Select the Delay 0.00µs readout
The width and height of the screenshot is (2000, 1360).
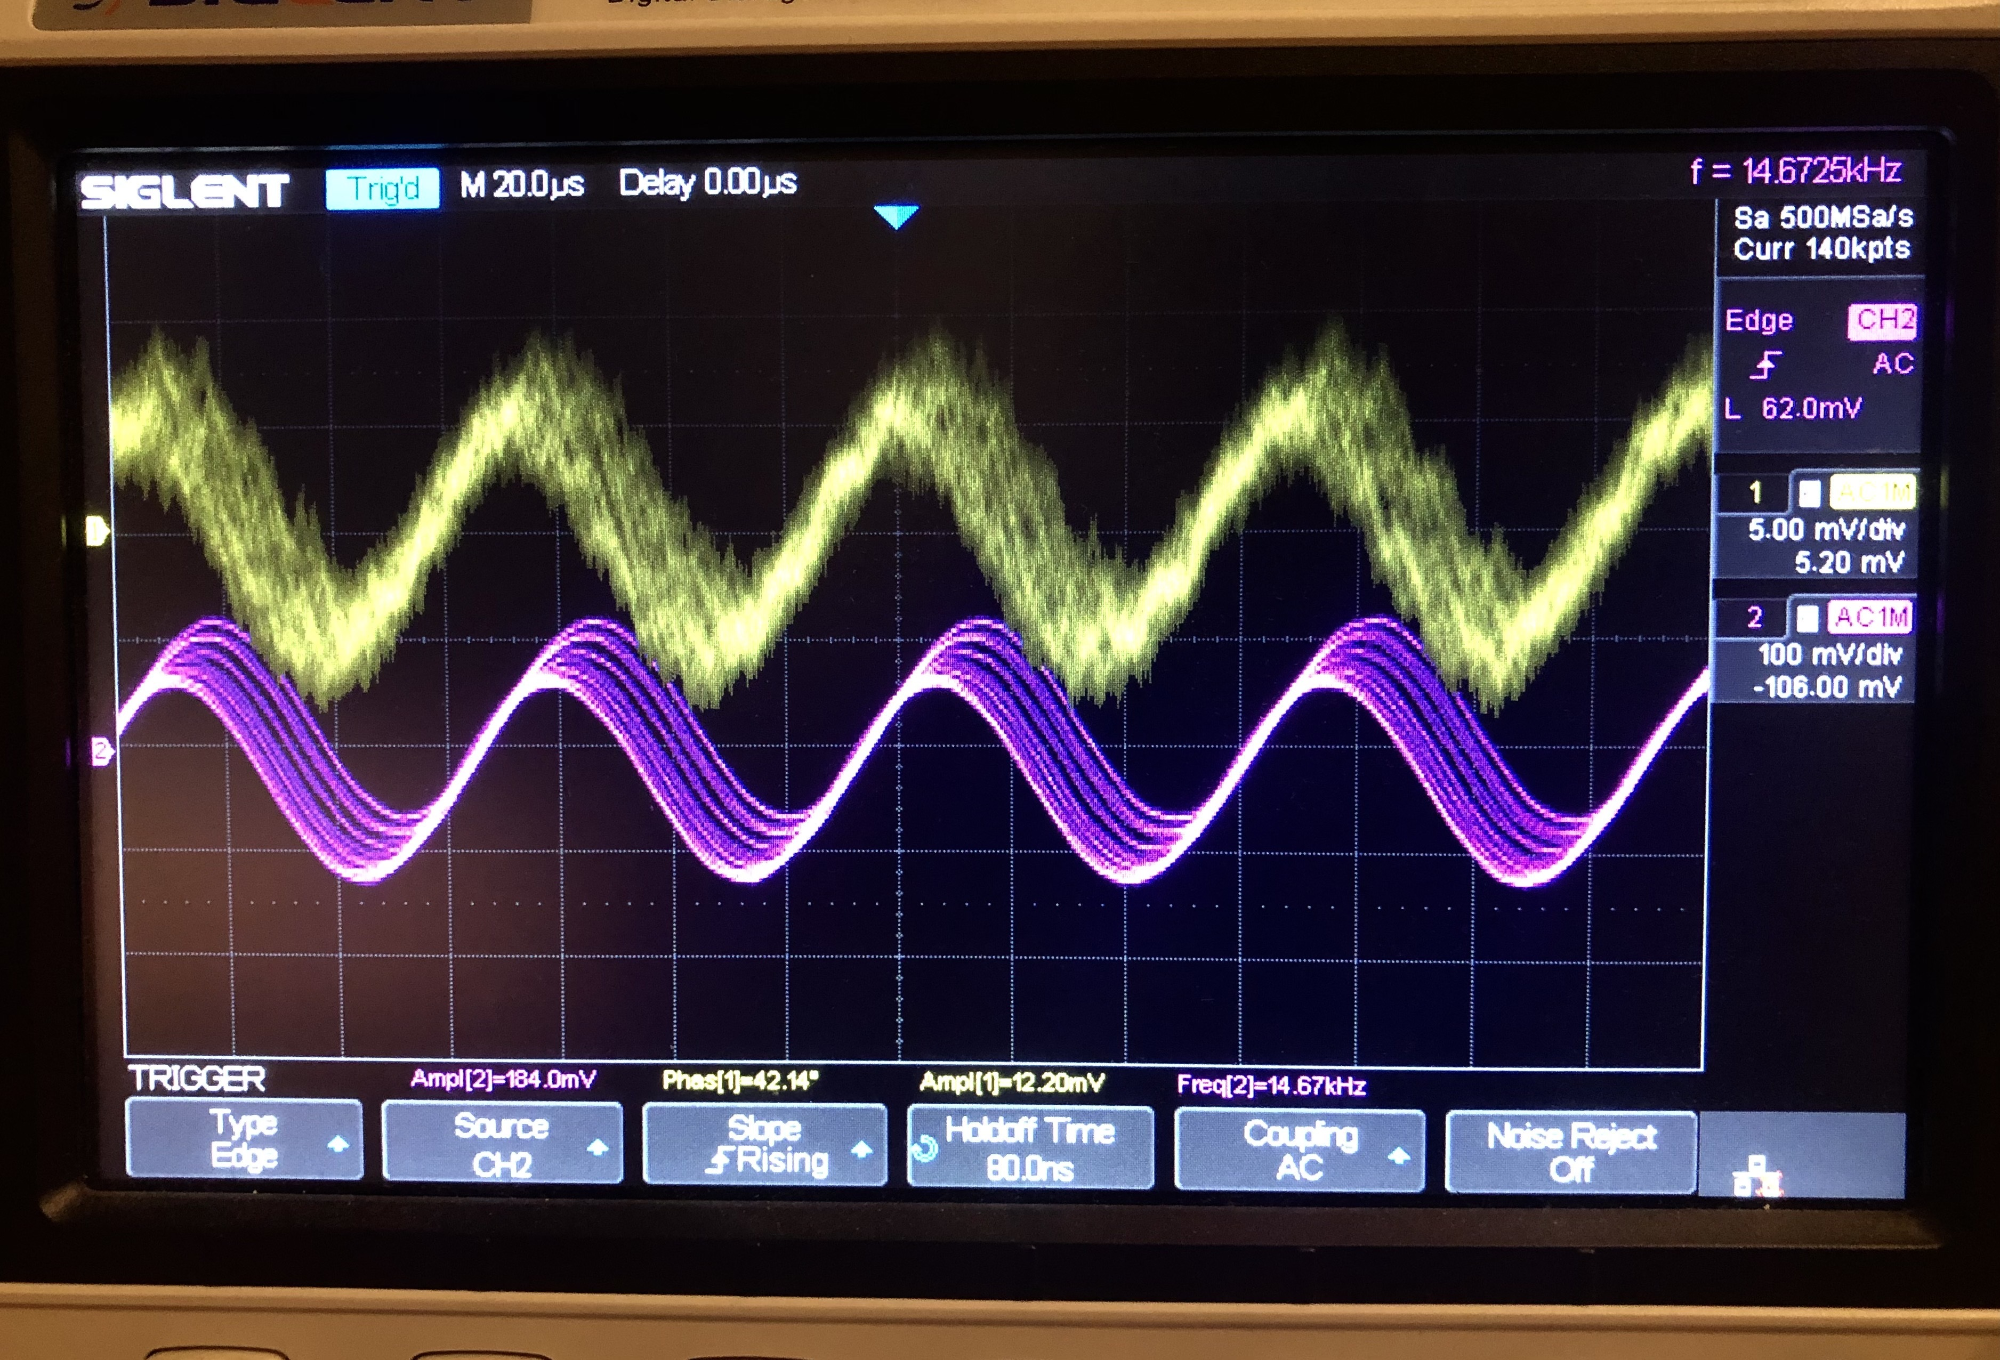(707, 183)
